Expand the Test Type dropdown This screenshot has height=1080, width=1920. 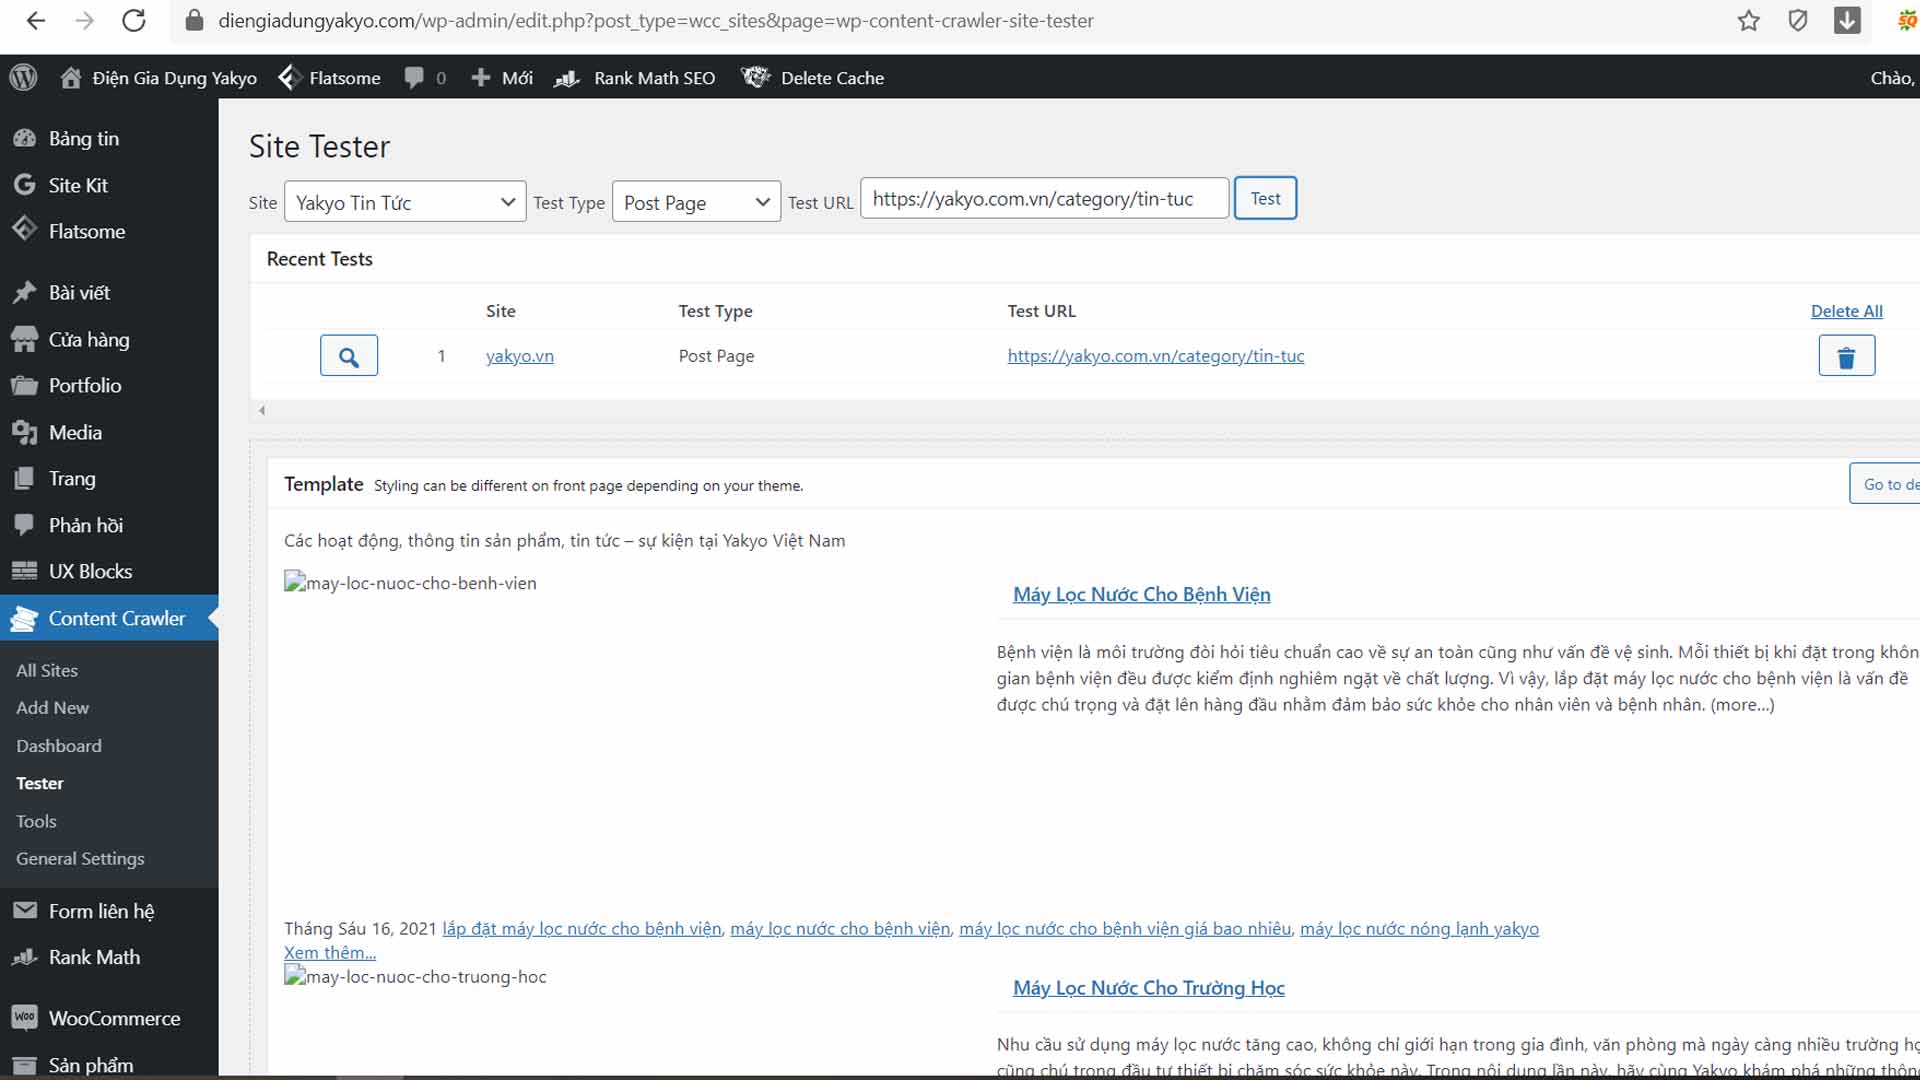(x=696, y=202)
